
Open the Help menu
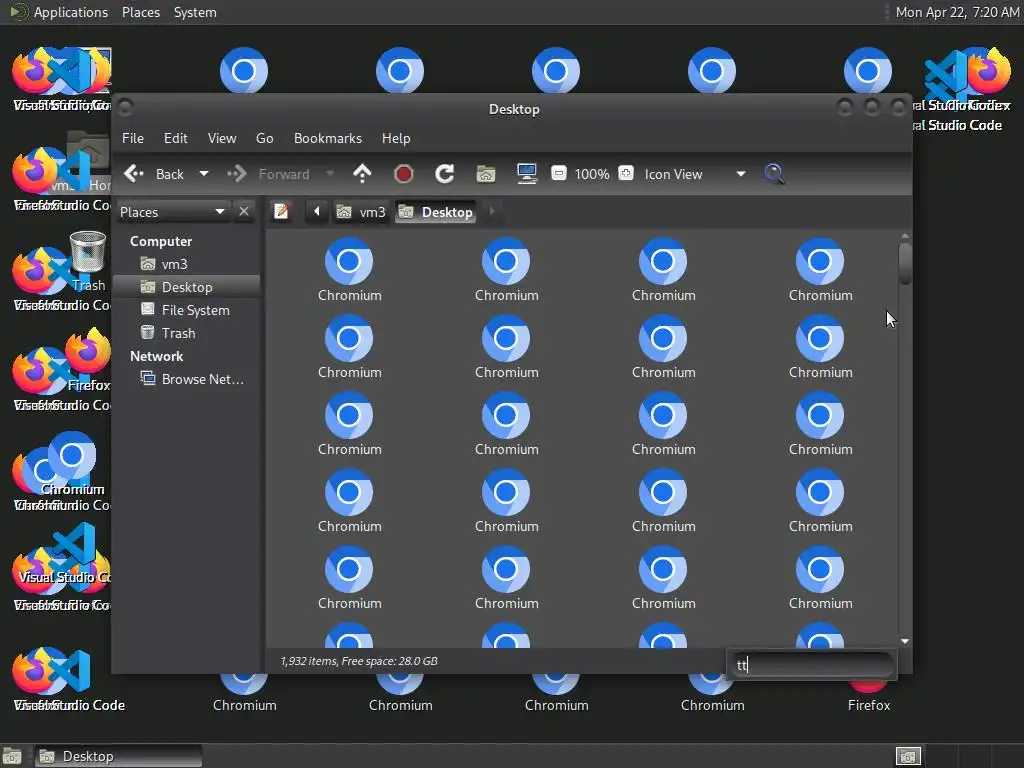tap(396, 138)
